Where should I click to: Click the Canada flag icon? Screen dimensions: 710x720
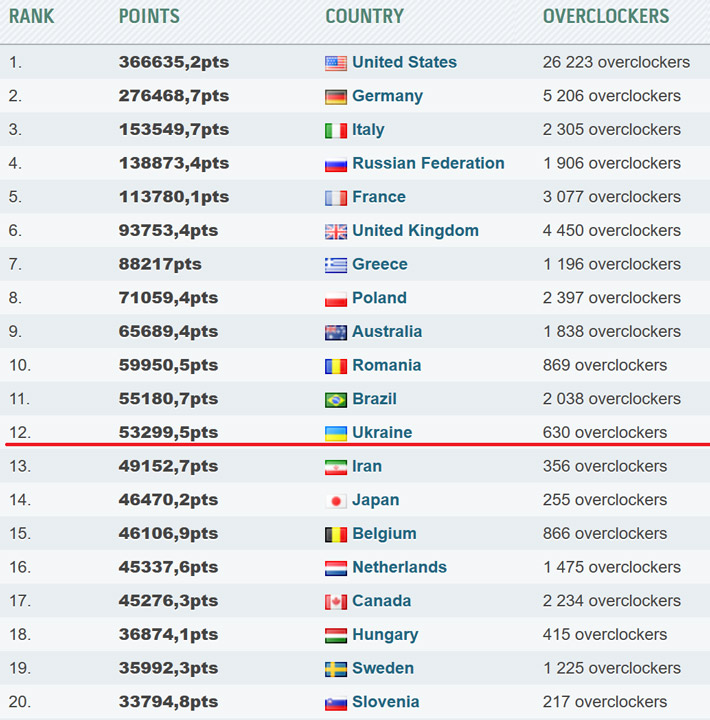coord(336,602)
